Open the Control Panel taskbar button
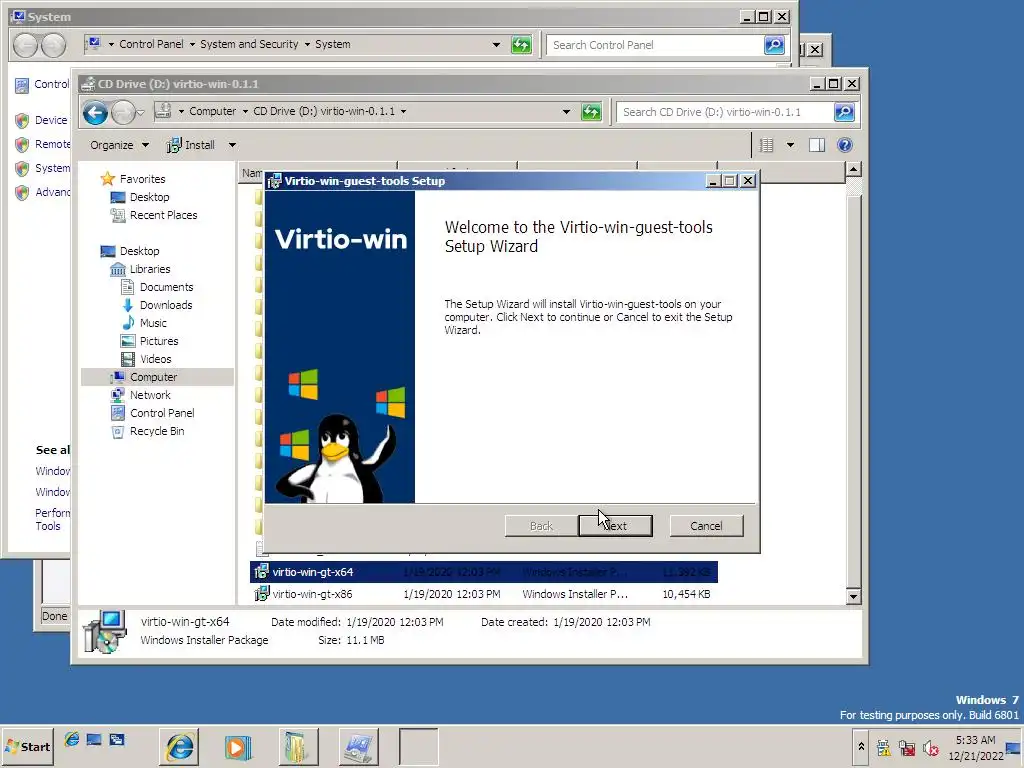The height and width of the screenshot is (768, 1024). click(x=358, y=746)
